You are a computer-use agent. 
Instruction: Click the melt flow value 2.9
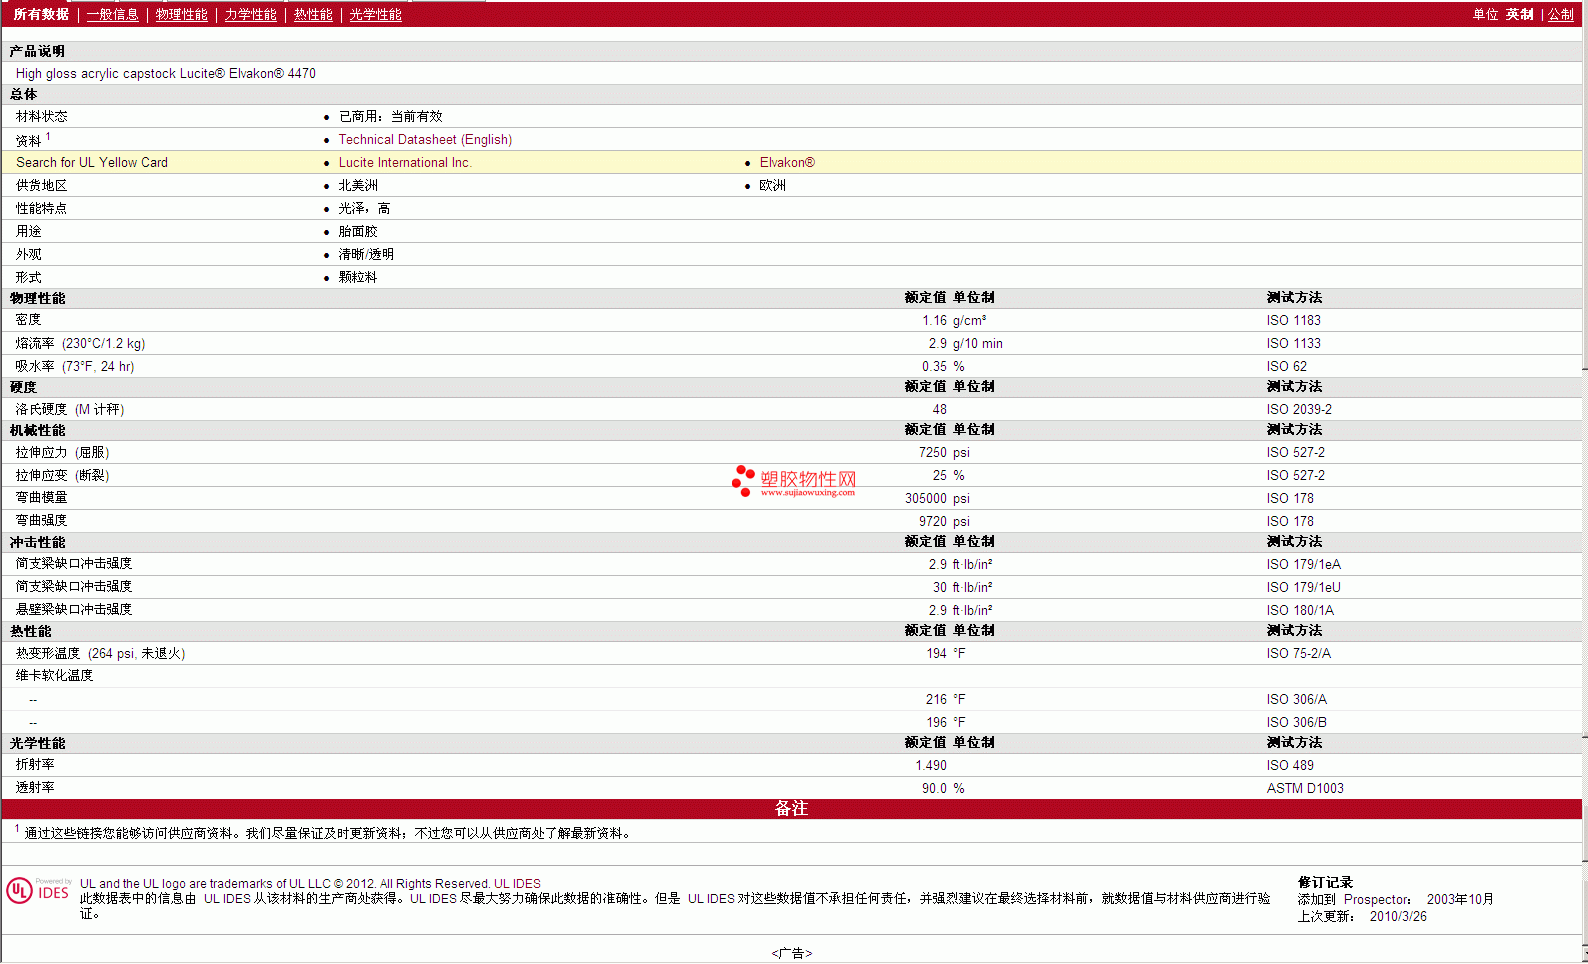[x=937, y=344]
